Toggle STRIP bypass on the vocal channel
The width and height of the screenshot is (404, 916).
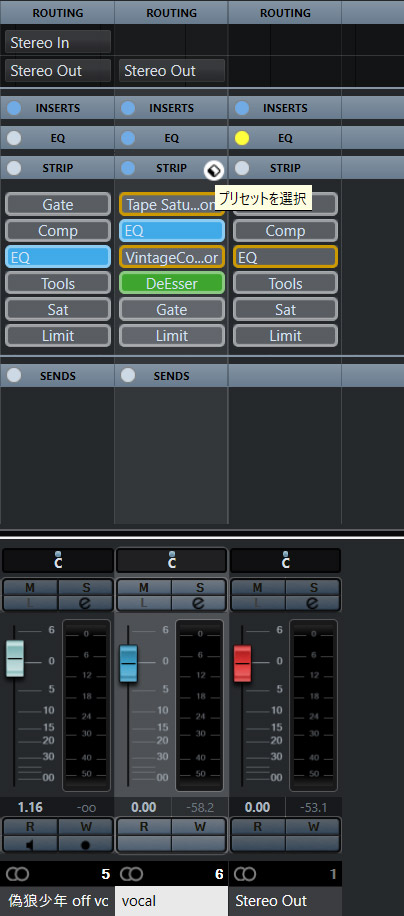click(128, 168)
